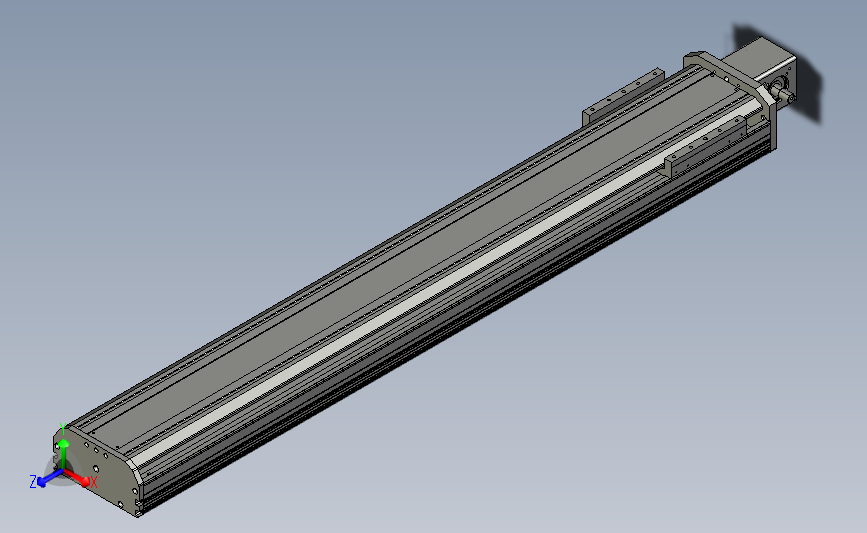The image size is (867, 533).
Task: Select the rear mounting bracket on the far side
Action: 622,98
